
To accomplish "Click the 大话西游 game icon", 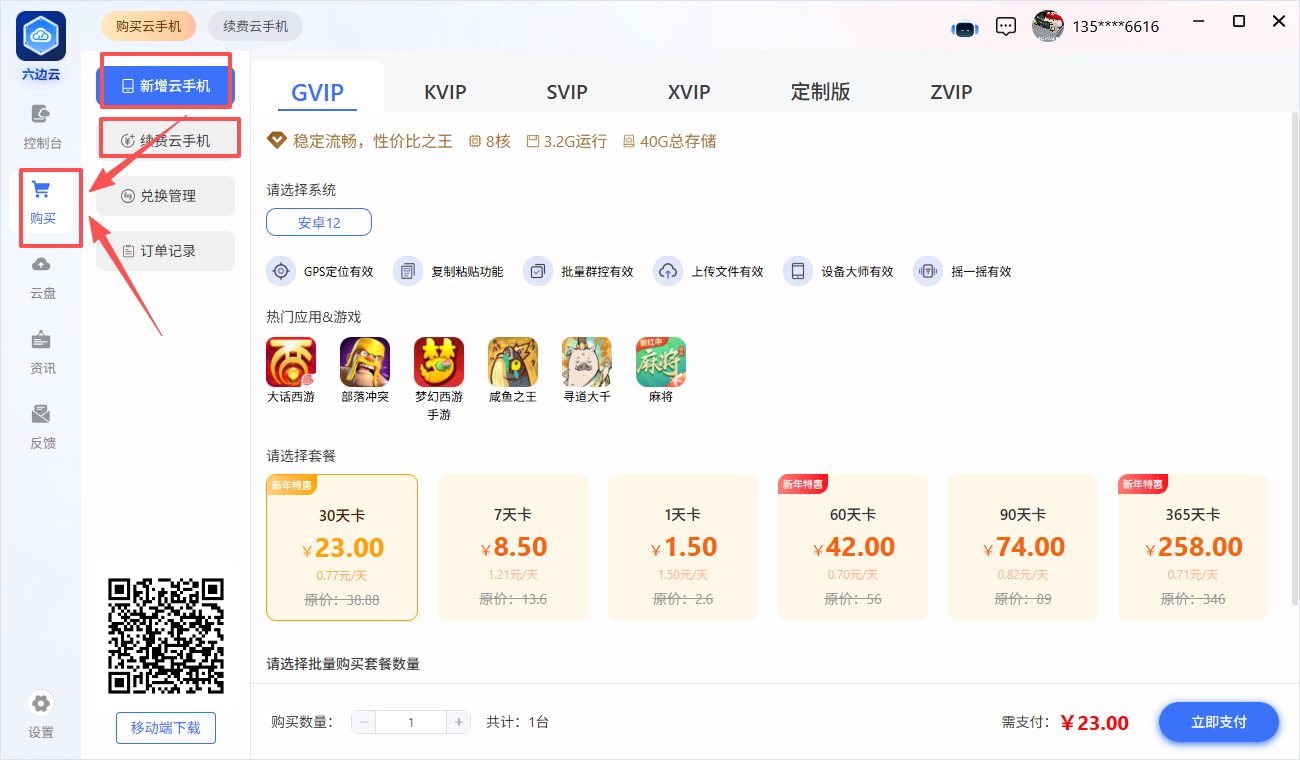I will (x=291, y=362).
